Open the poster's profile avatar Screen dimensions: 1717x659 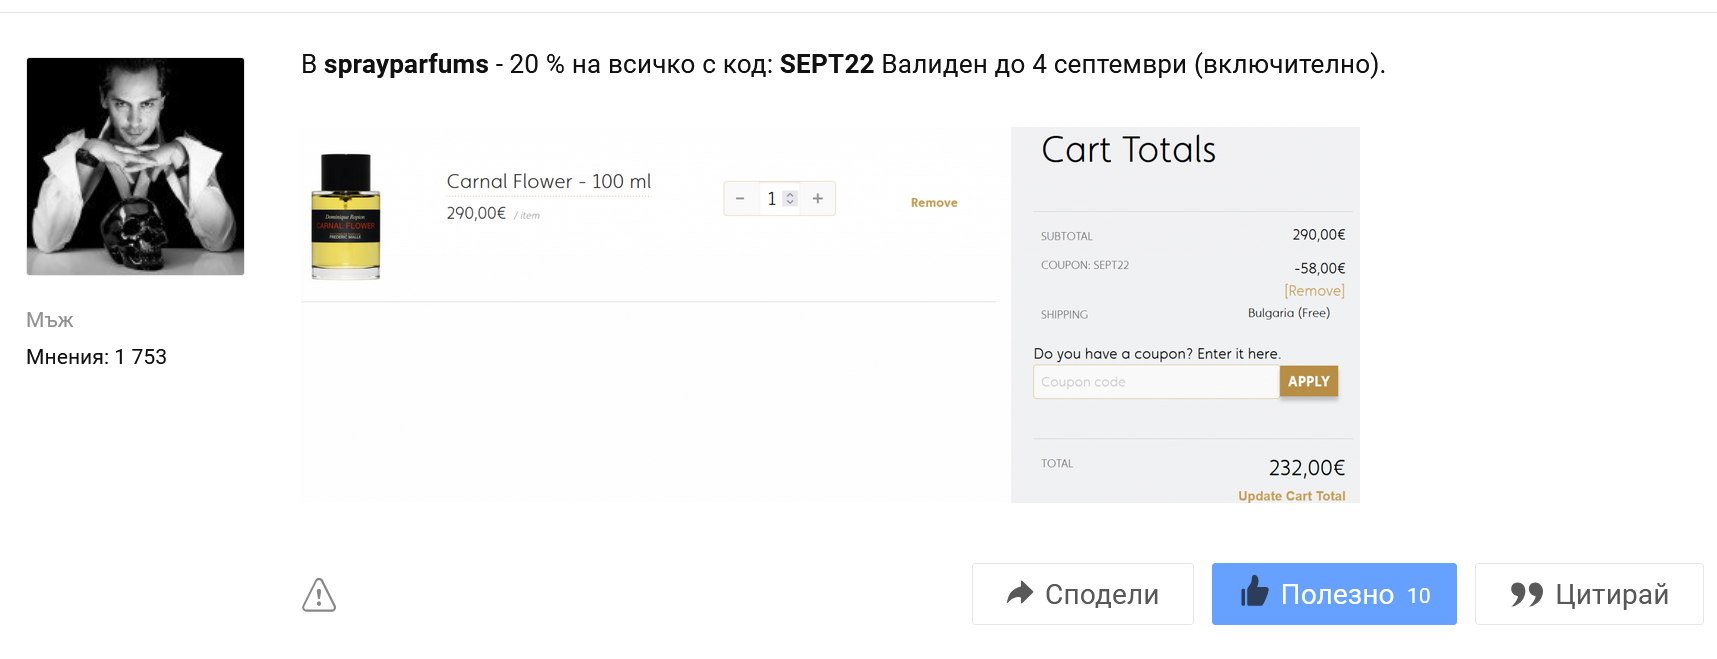135,166
